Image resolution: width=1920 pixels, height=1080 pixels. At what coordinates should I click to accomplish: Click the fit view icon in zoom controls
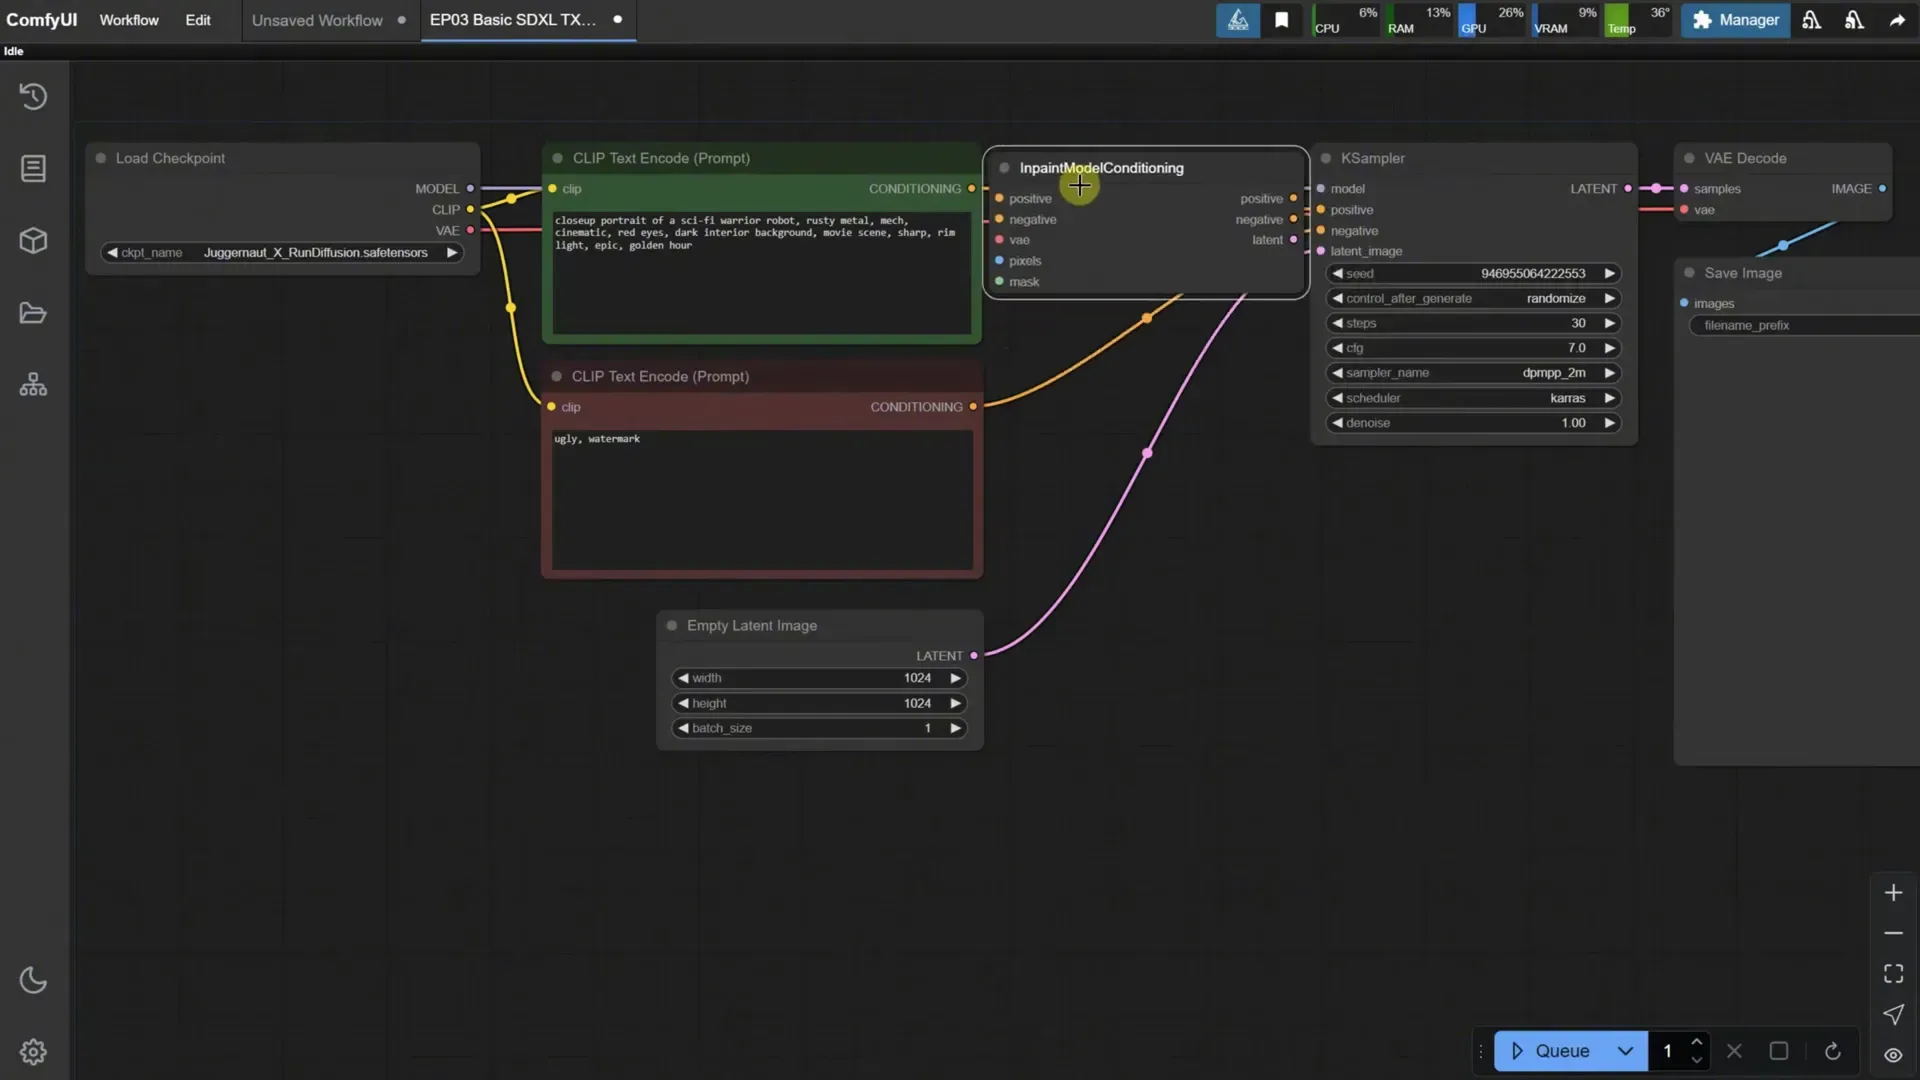coord(1893,973)
